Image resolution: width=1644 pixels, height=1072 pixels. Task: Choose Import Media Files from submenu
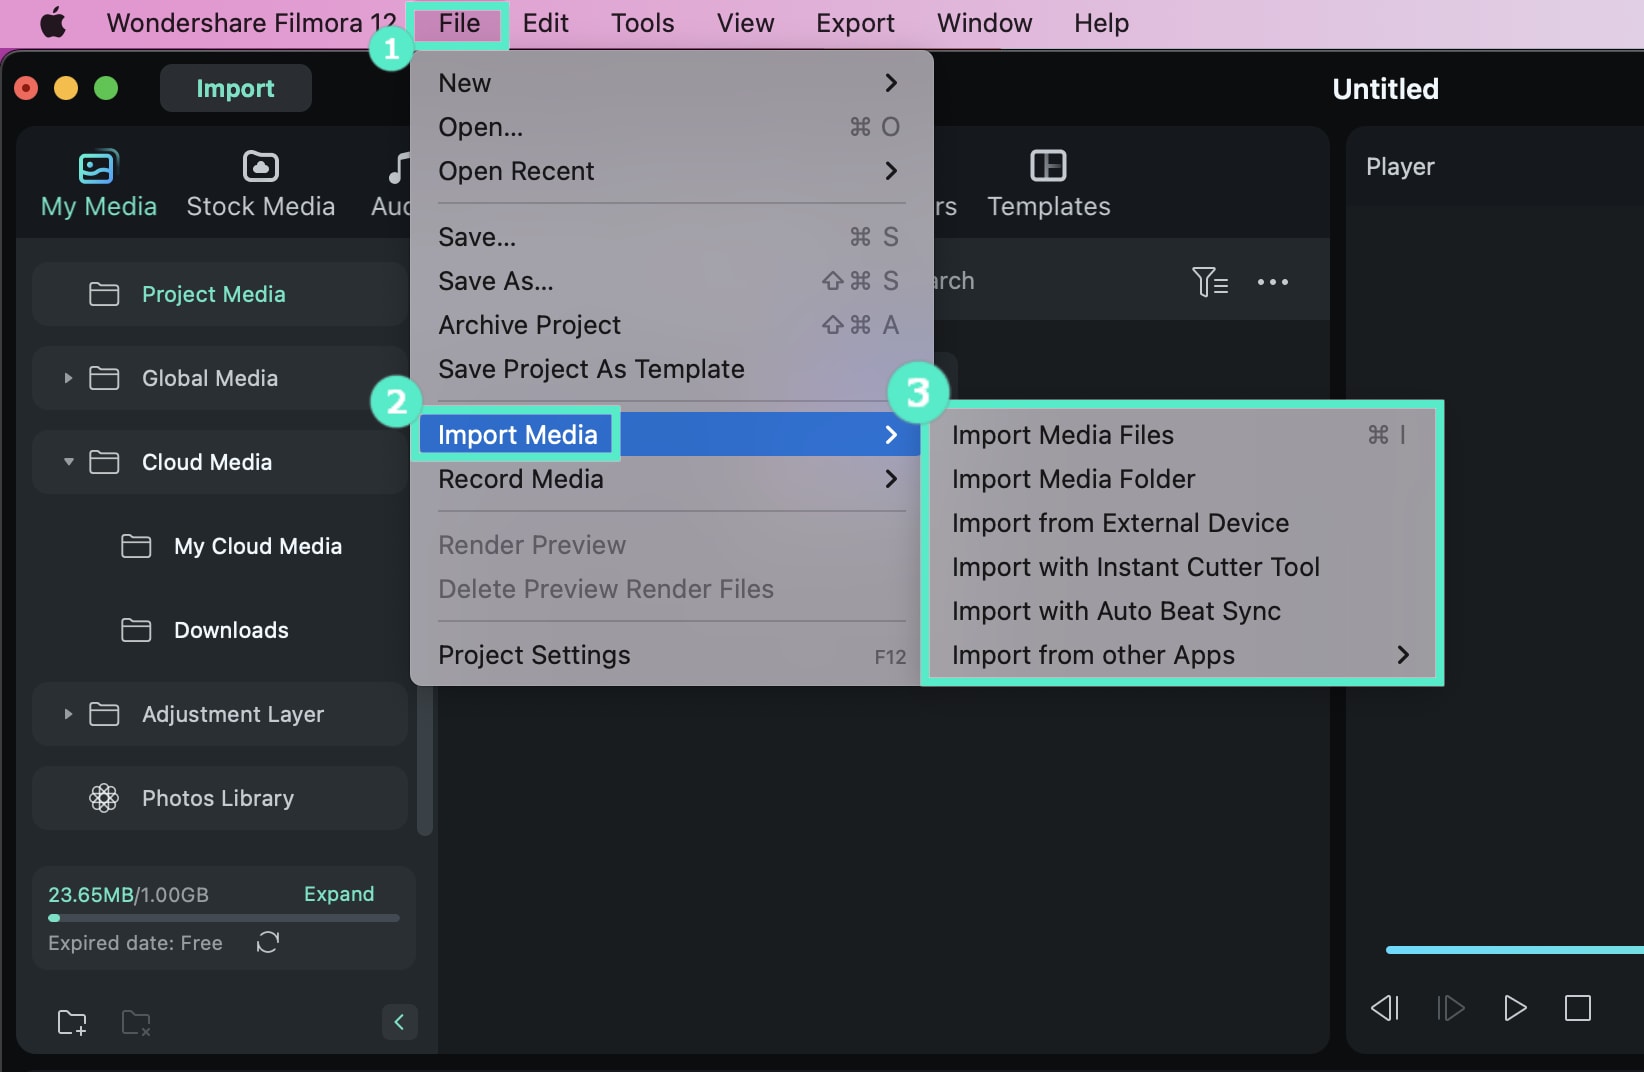[x=1062, y=435]
